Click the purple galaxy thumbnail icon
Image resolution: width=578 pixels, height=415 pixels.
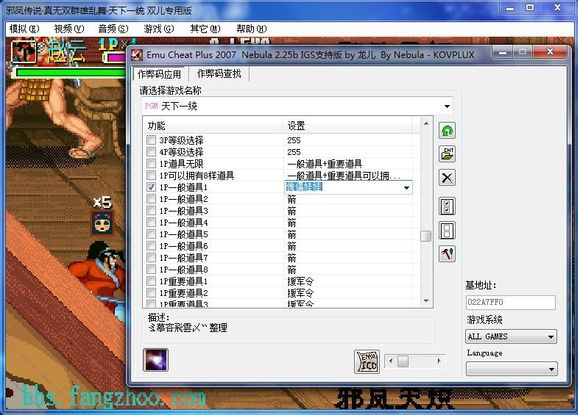click(x=156, y=360)
